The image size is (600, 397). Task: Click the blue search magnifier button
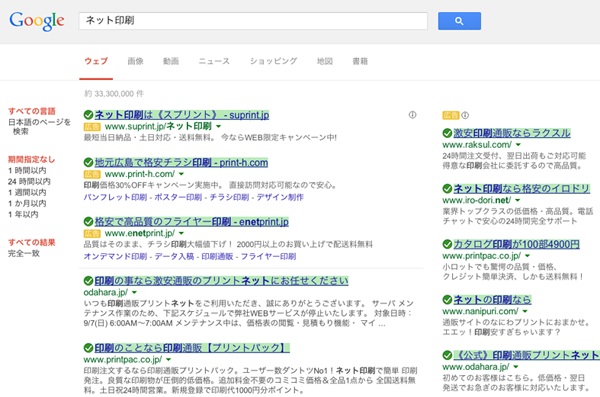click(459, 21)
